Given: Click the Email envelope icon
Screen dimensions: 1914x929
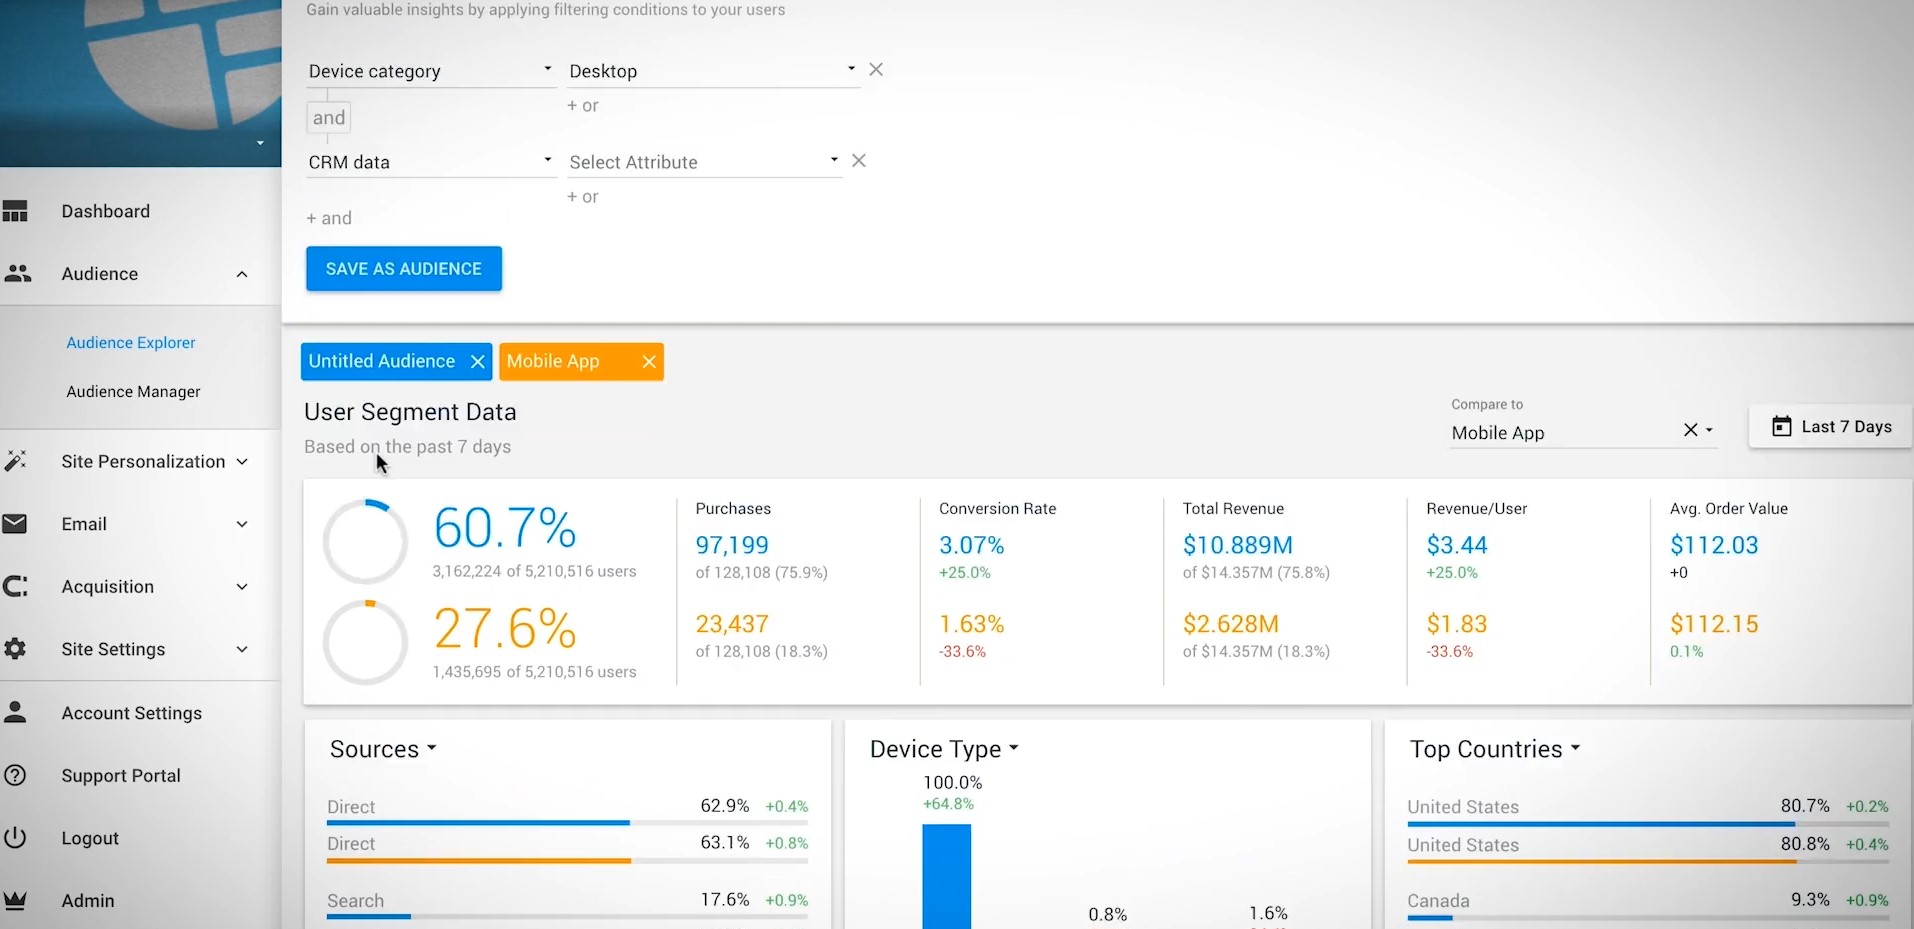Looking at the screenshot, I should 15,524.
